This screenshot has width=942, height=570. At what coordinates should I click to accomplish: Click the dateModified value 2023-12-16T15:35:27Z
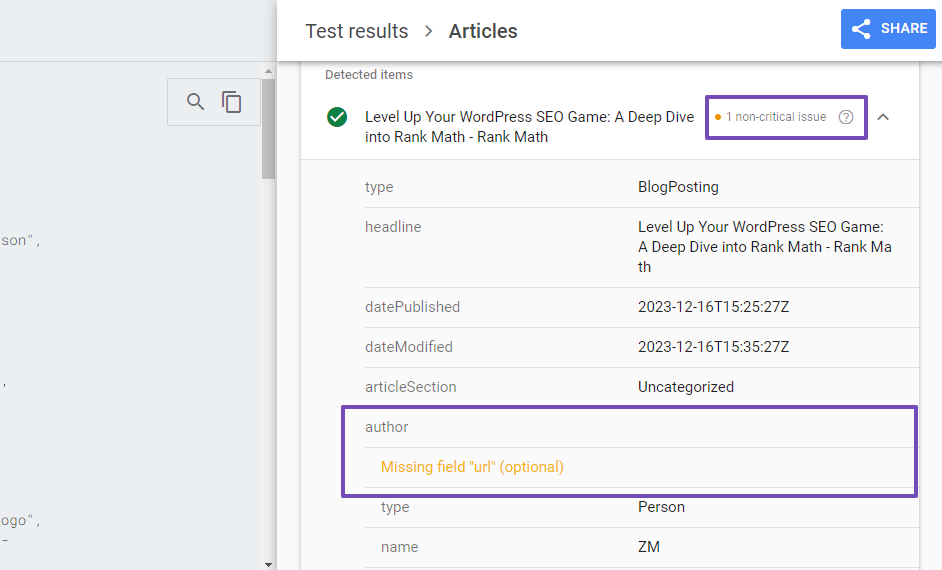coord(713,347)
